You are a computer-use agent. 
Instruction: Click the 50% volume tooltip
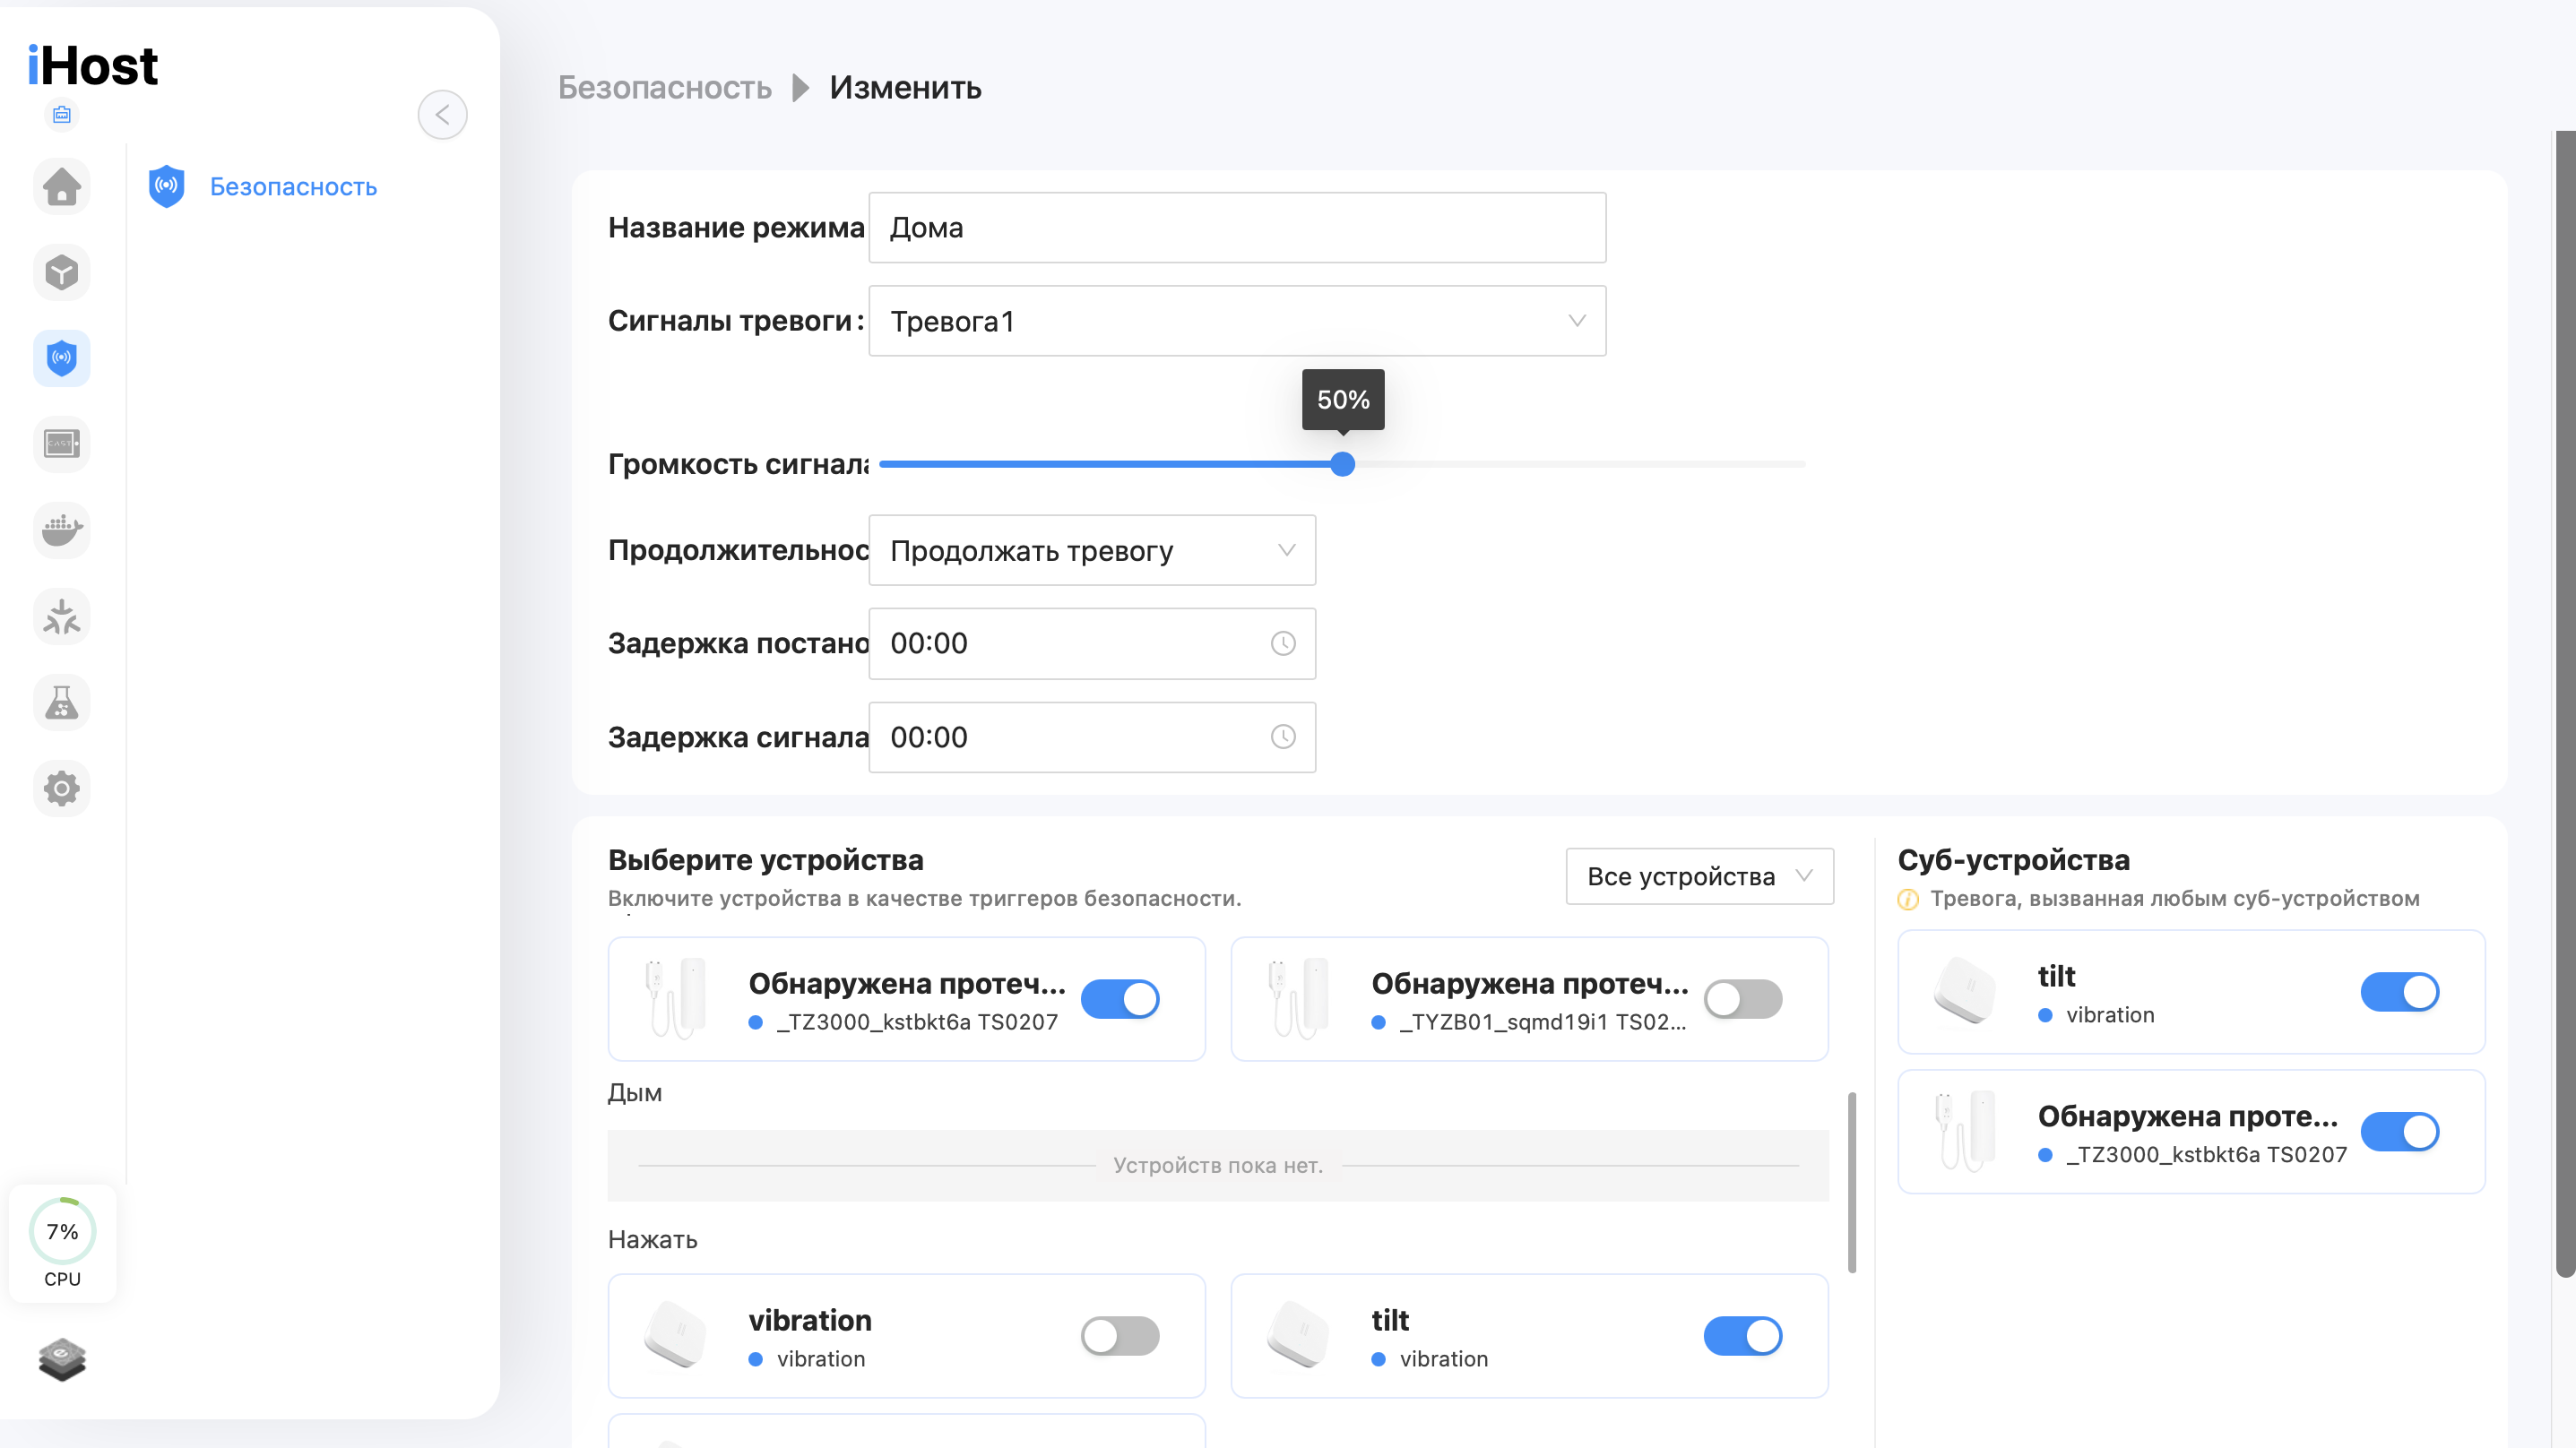[x=1343, y=399]
